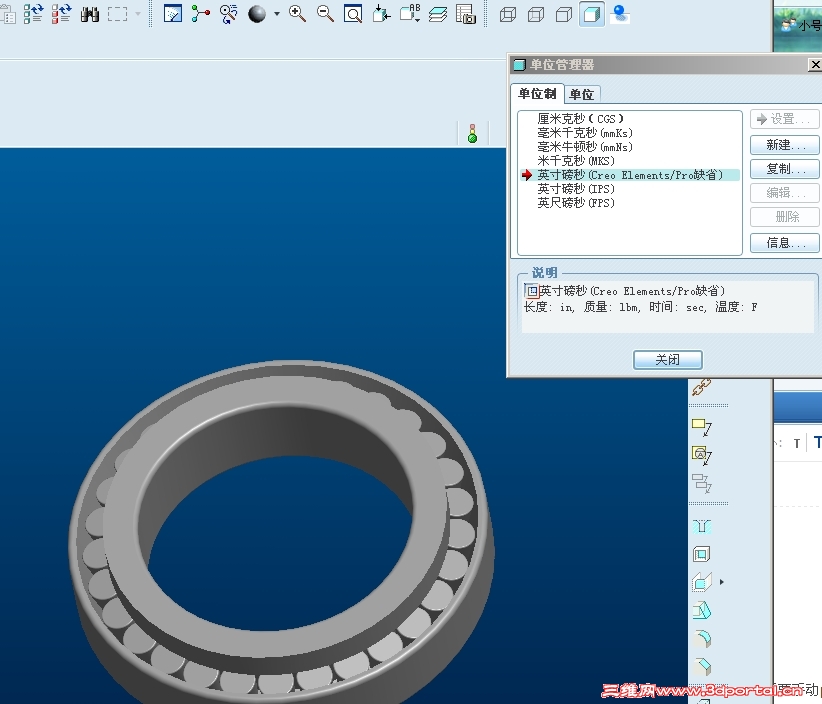This screenshot has width=822, height=704.
Task: Click the 复制 button
Action: pos(785,169)
